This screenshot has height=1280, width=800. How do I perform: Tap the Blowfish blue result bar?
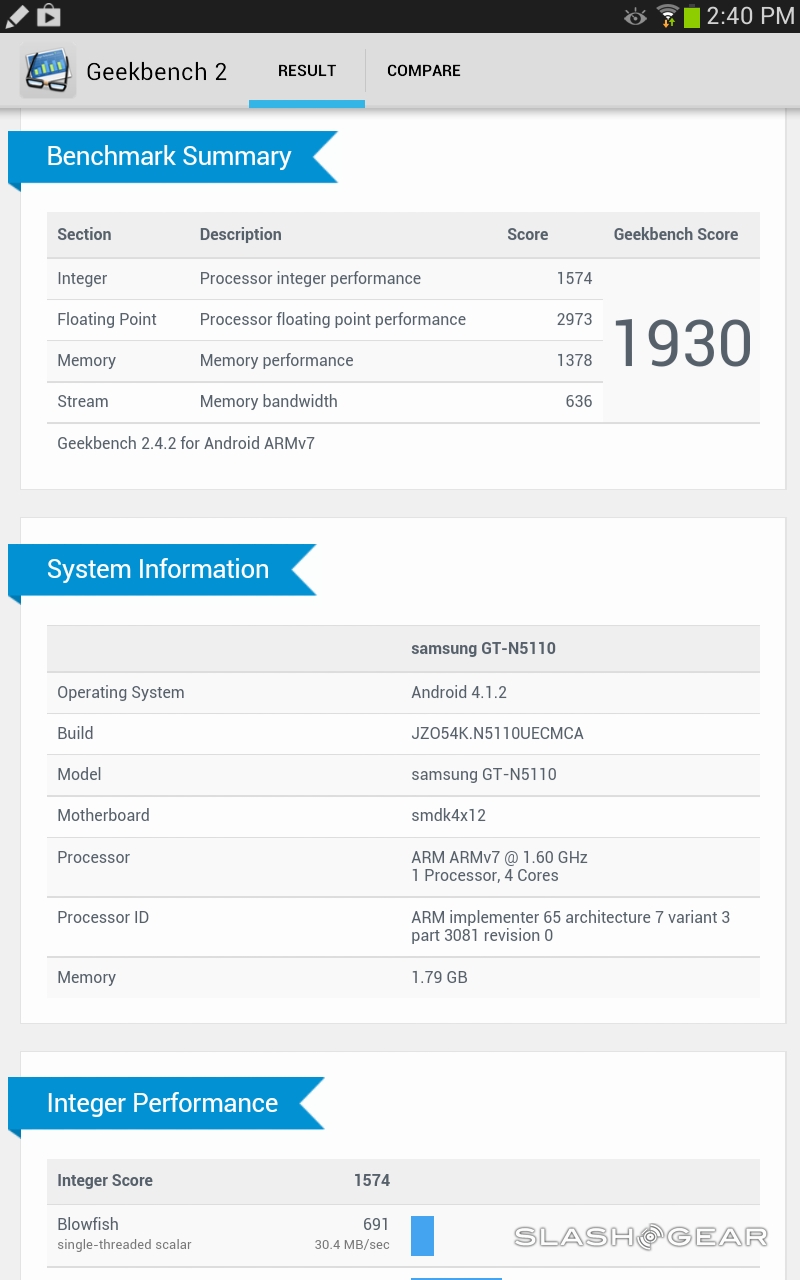point(422,1235)
